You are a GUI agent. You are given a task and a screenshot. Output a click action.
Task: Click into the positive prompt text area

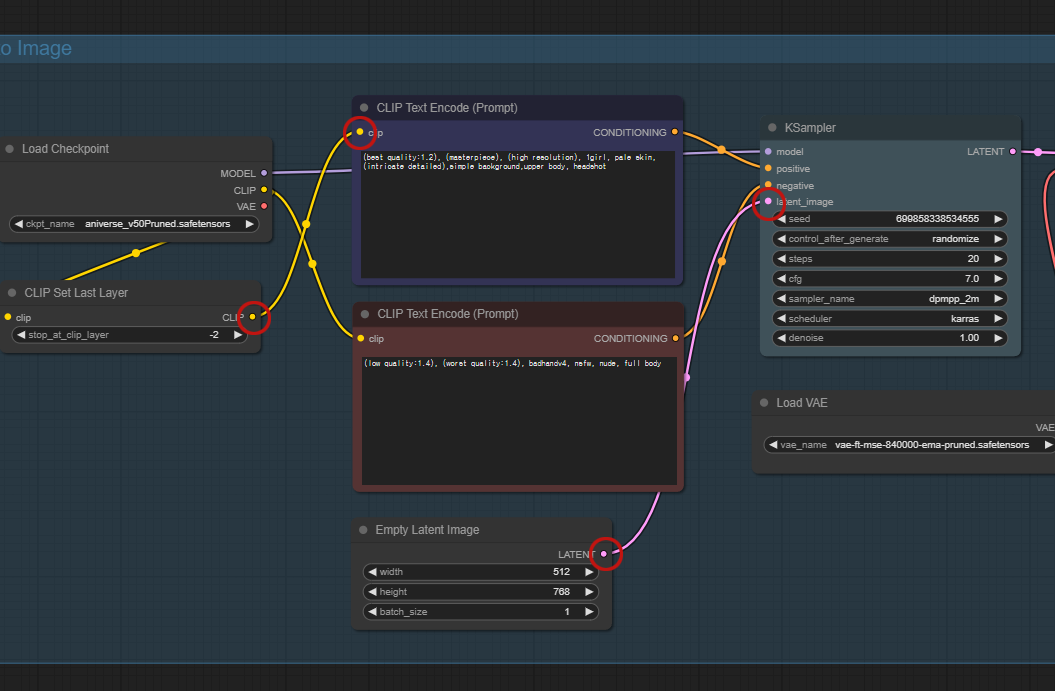[x=517, y=214]
